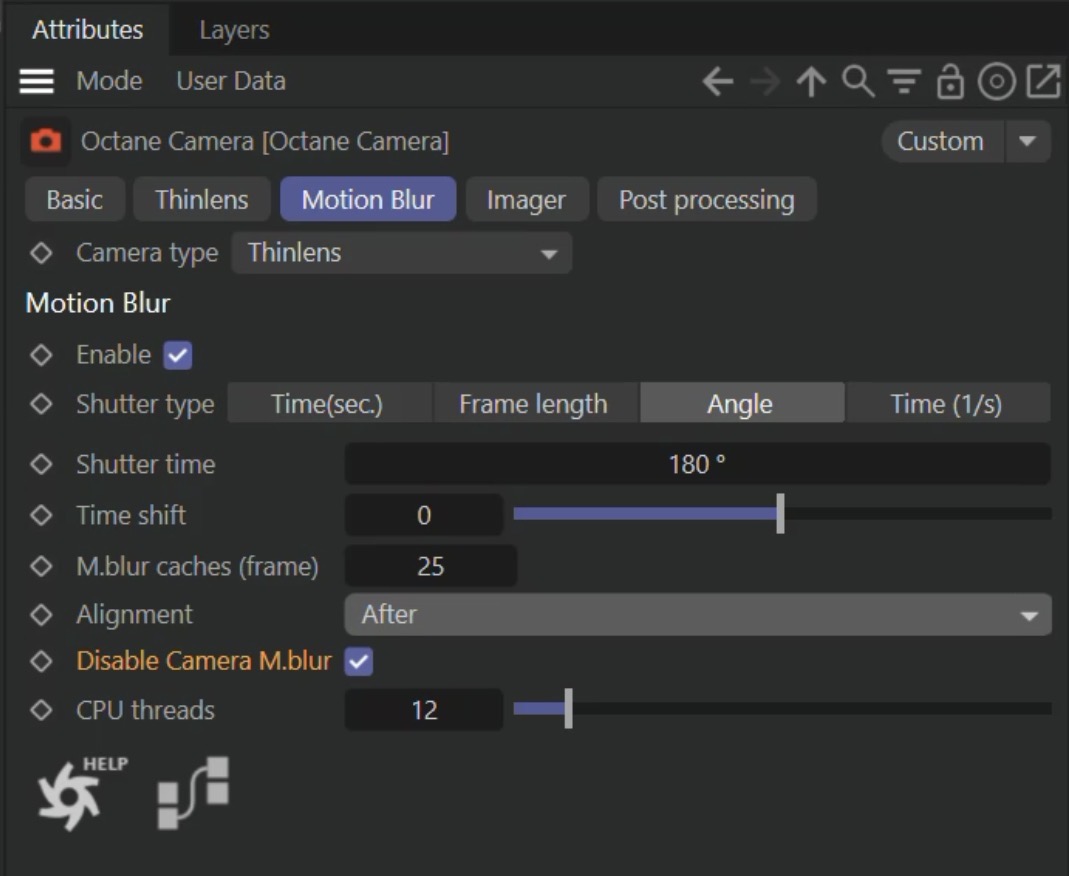Image resolution: width=1069 pixels, height=876 pixels.
Task: Open the User Data menu
Action: 231,81
